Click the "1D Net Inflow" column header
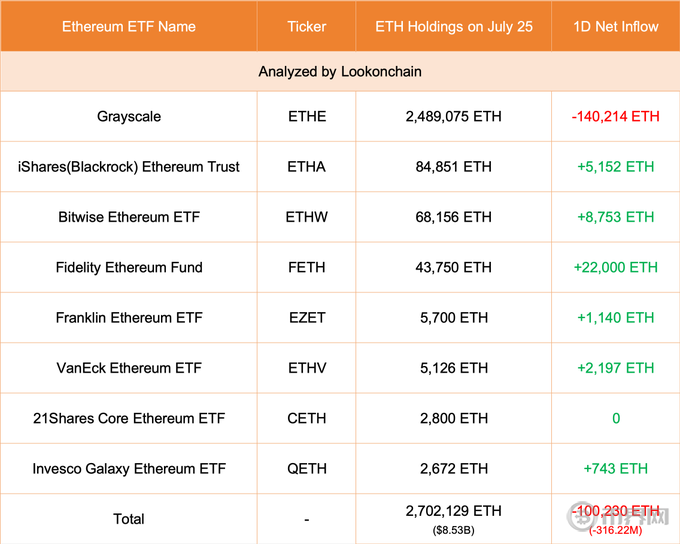680x544 pixels. point(615,26)
